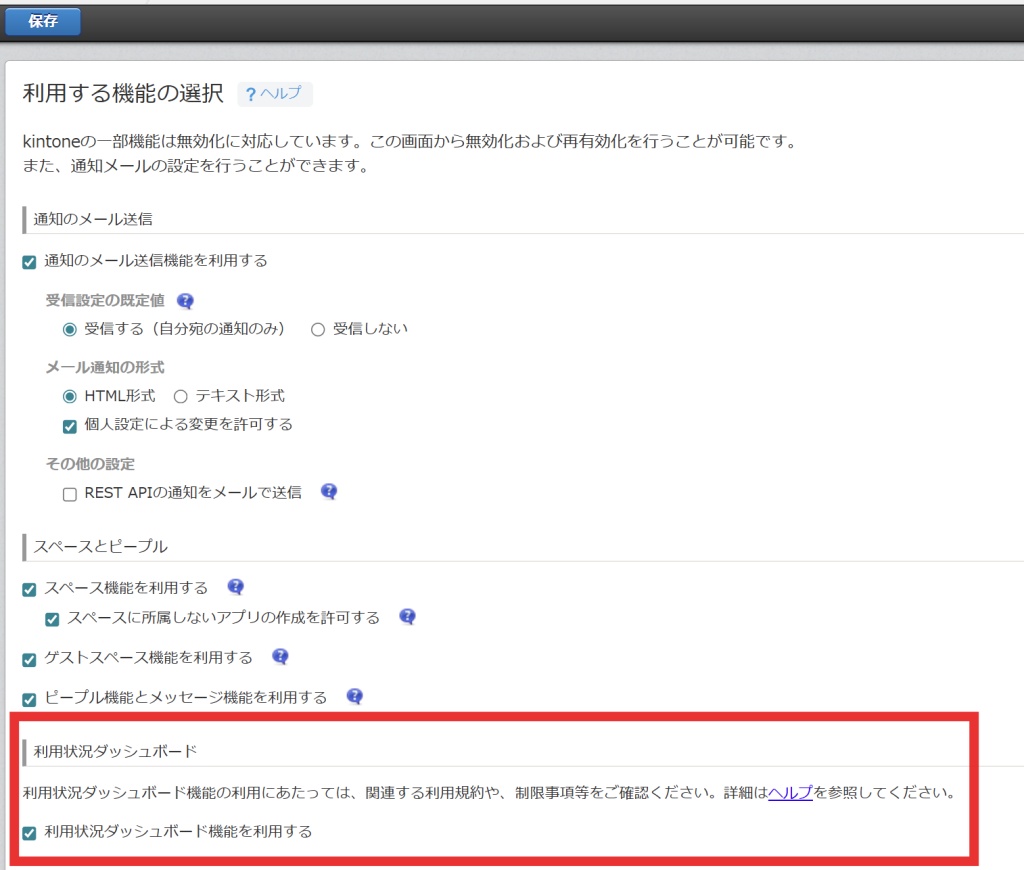Select 受信する（自分宛の通知のみ） radio button
The width and height of the screenshot is (1024, 870).
(x=69, y=329)
